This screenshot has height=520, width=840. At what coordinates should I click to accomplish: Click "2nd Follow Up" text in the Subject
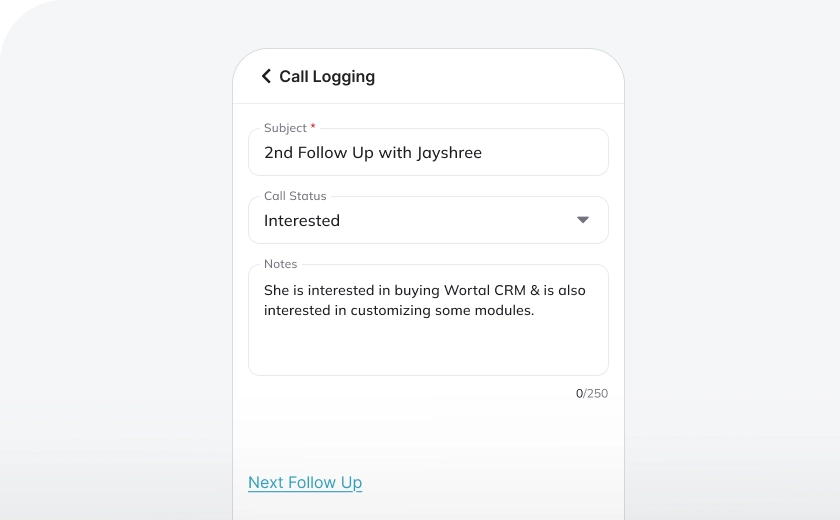point(317,153)
